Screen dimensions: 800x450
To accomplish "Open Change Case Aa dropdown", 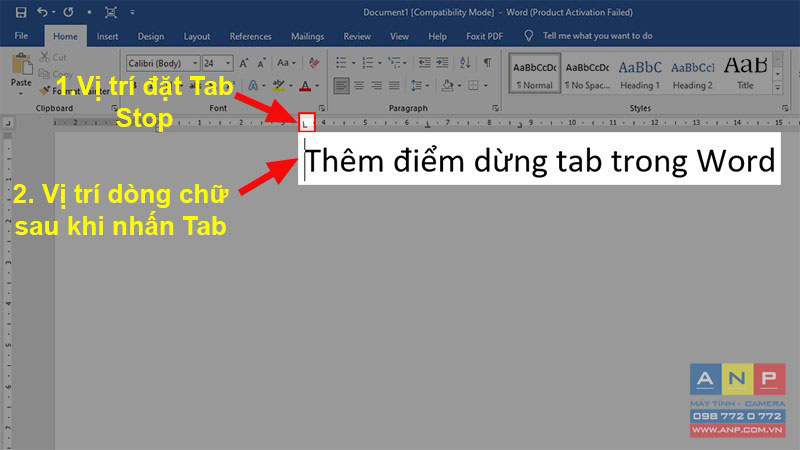I will point(286,63).
